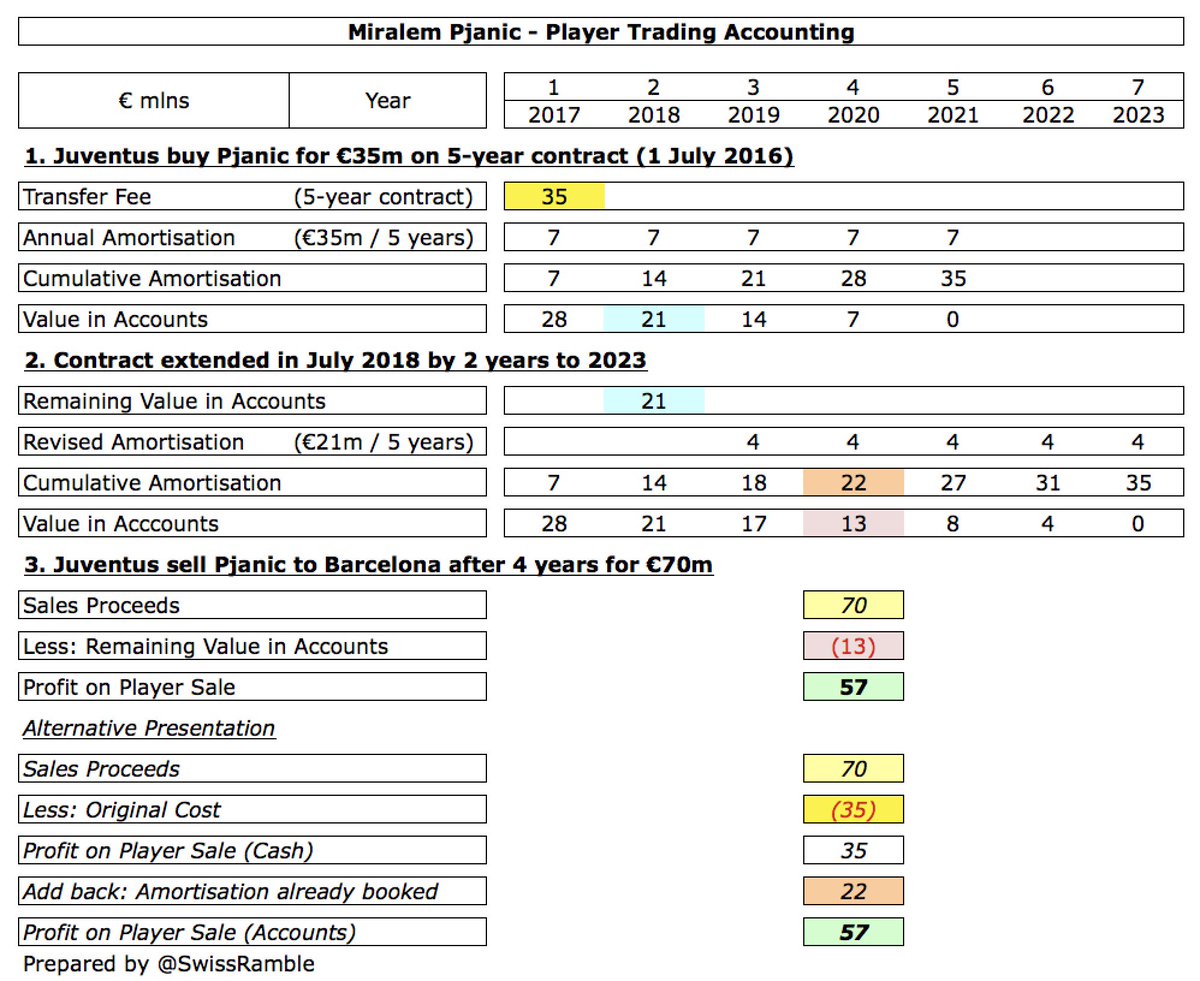Click the 2017 column header
Image resolution: width=1200 pixels, height=981 pixels.
pyautogui.click(x=554, y=114)
